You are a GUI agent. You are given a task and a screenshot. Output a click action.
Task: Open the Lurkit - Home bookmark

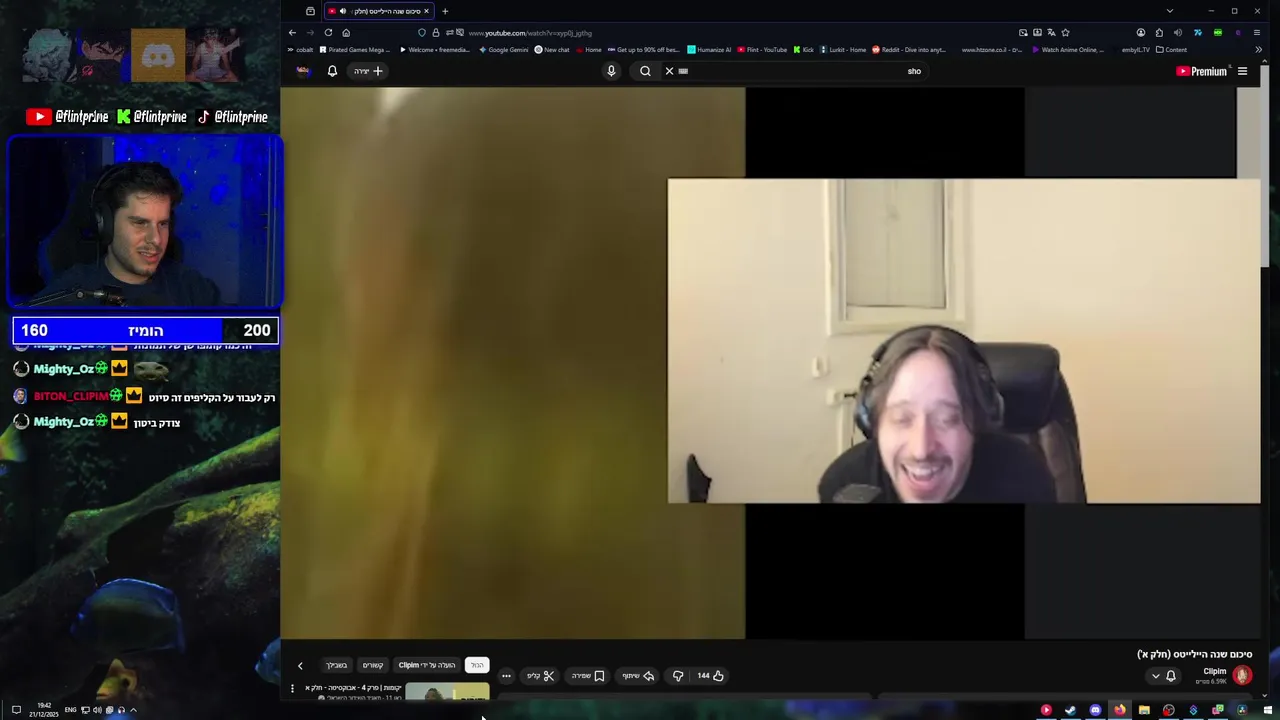click(x=842, y=49)
